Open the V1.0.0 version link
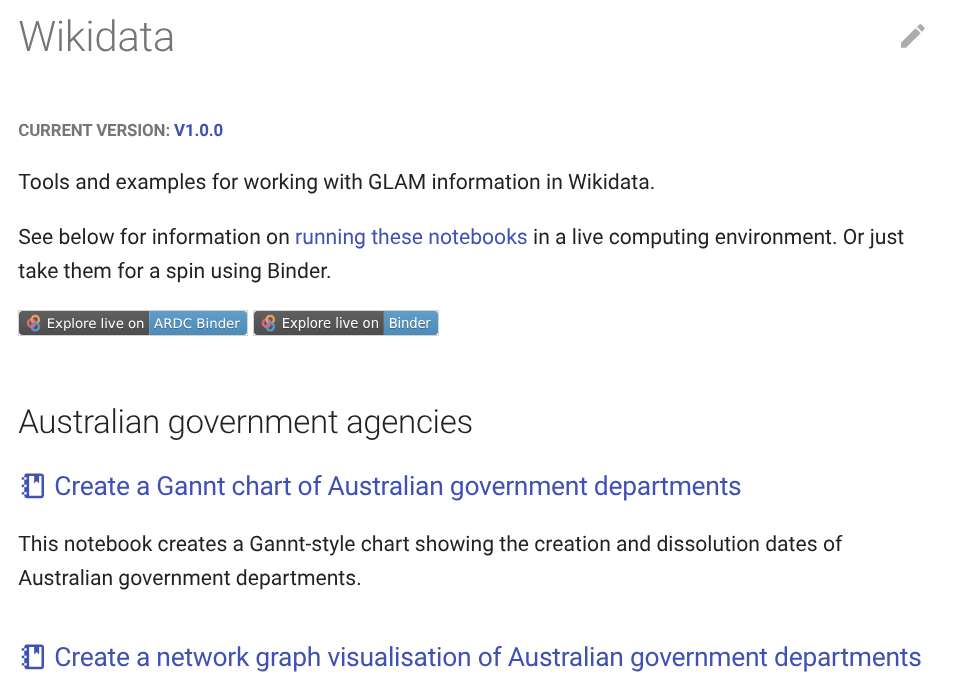This screenshot has width=954, height=700. coord(198,130)
